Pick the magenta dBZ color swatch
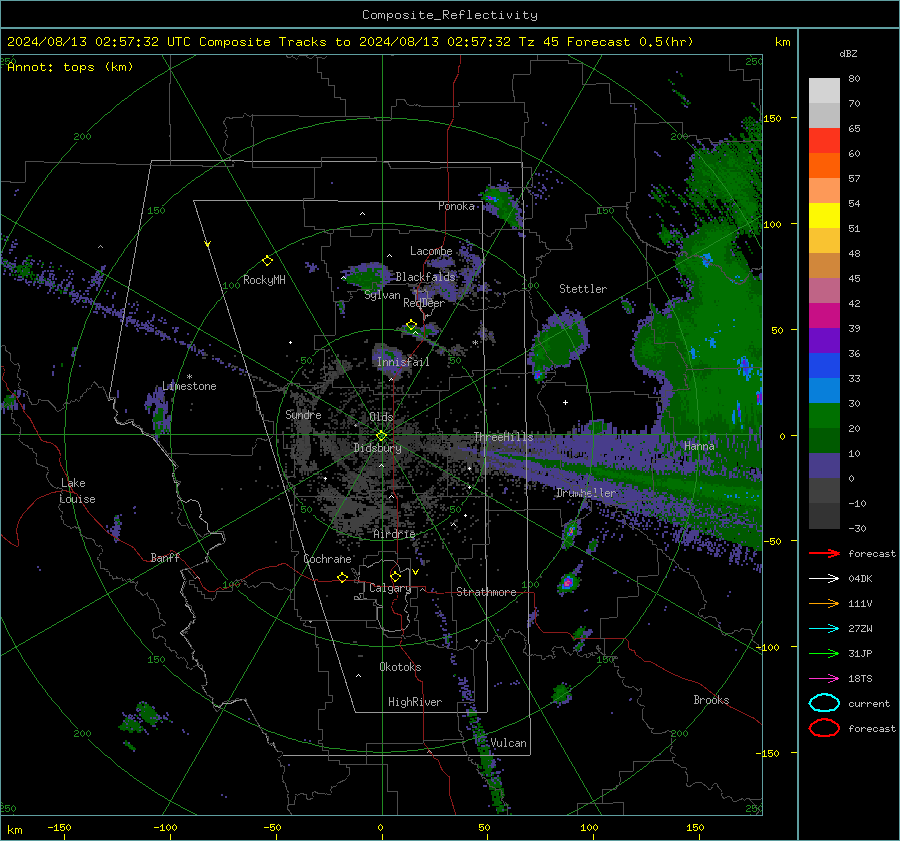Screen dimensions: 900x841 coord(824,316)
